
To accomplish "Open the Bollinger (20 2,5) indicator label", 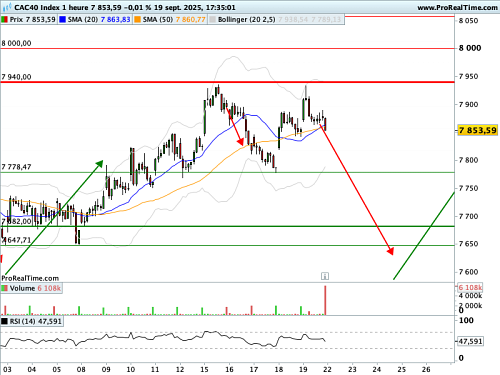I will pyautogui.click(x=247, y=20).
